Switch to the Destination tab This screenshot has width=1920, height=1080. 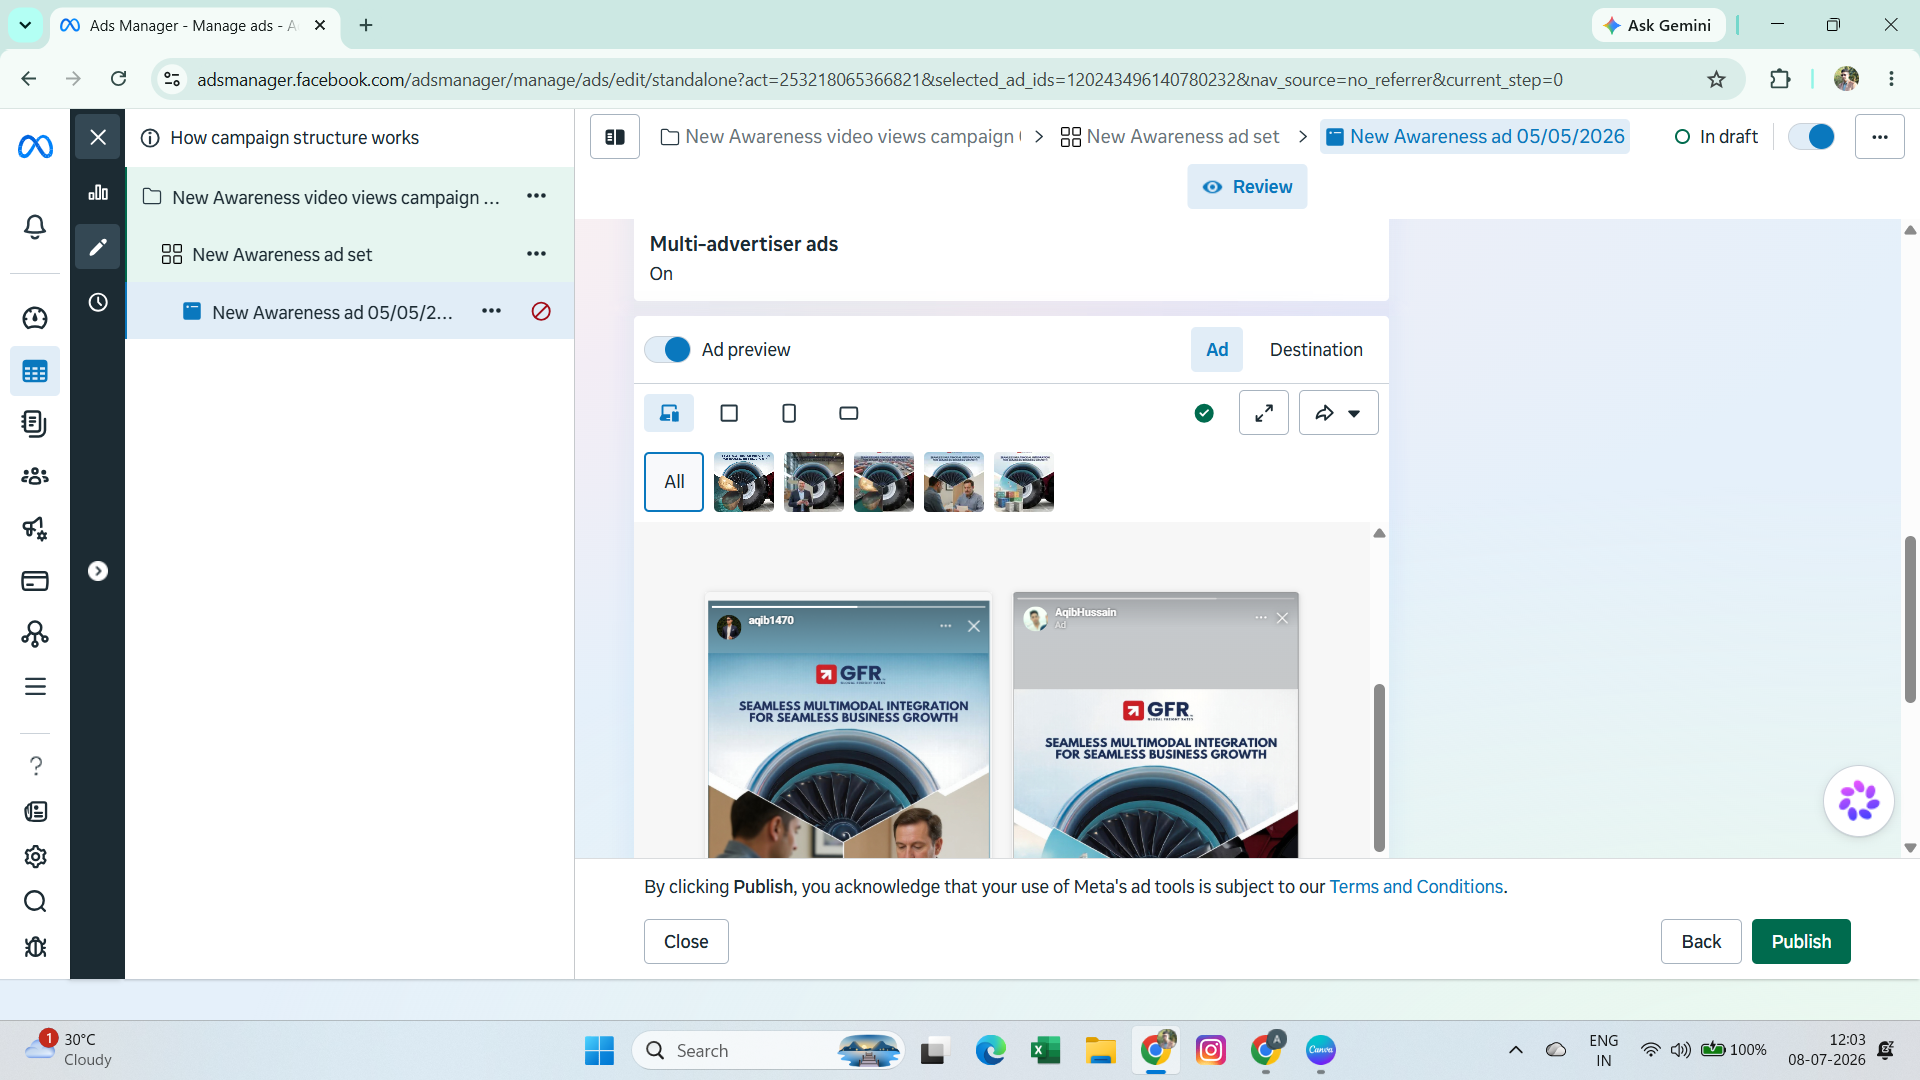pos(1316,350)
